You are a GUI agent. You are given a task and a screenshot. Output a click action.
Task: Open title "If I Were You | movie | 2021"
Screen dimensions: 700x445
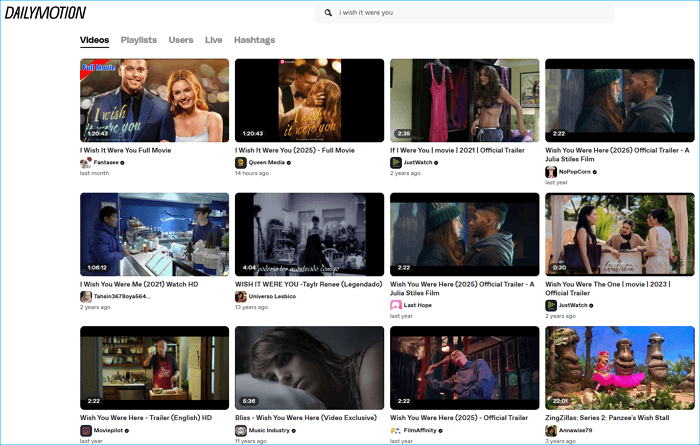point(457,150)
